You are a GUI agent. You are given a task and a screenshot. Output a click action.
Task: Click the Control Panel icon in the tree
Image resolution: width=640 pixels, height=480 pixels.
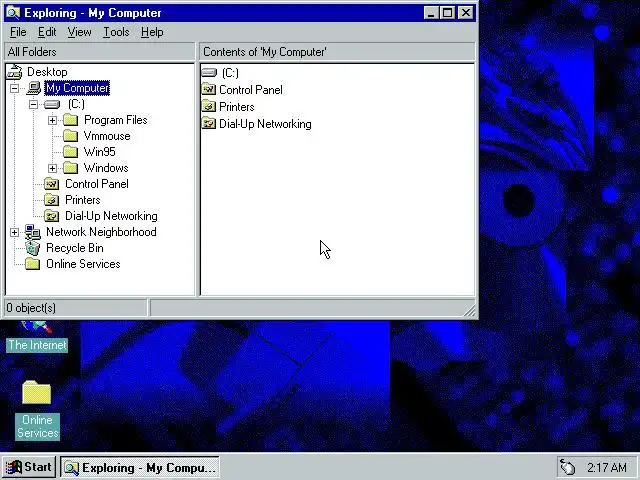pos(51,184)
